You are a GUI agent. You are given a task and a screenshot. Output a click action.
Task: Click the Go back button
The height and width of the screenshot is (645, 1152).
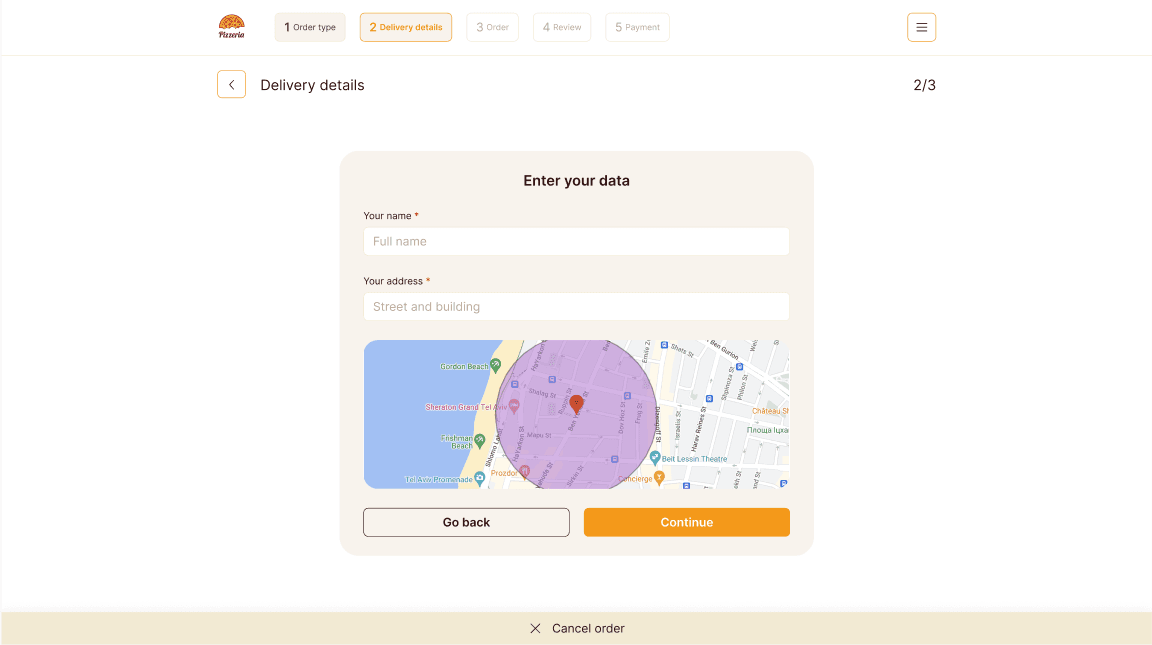(x=467, y=522)
